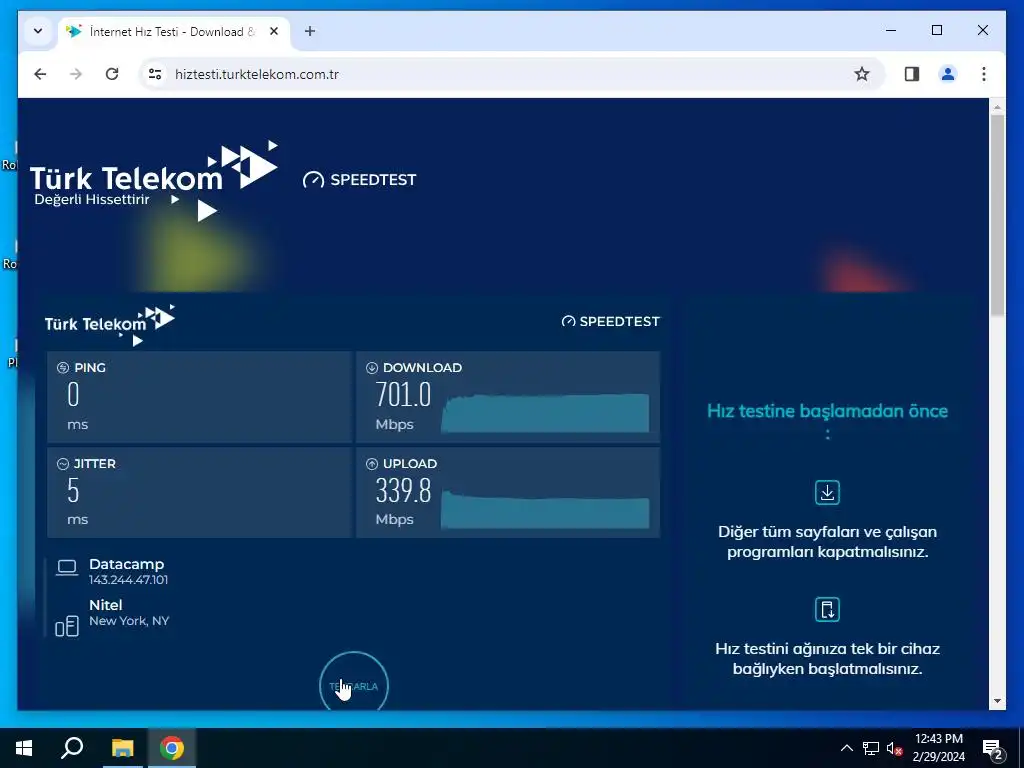Bookmark this page with the star icon

coord(862,74)
